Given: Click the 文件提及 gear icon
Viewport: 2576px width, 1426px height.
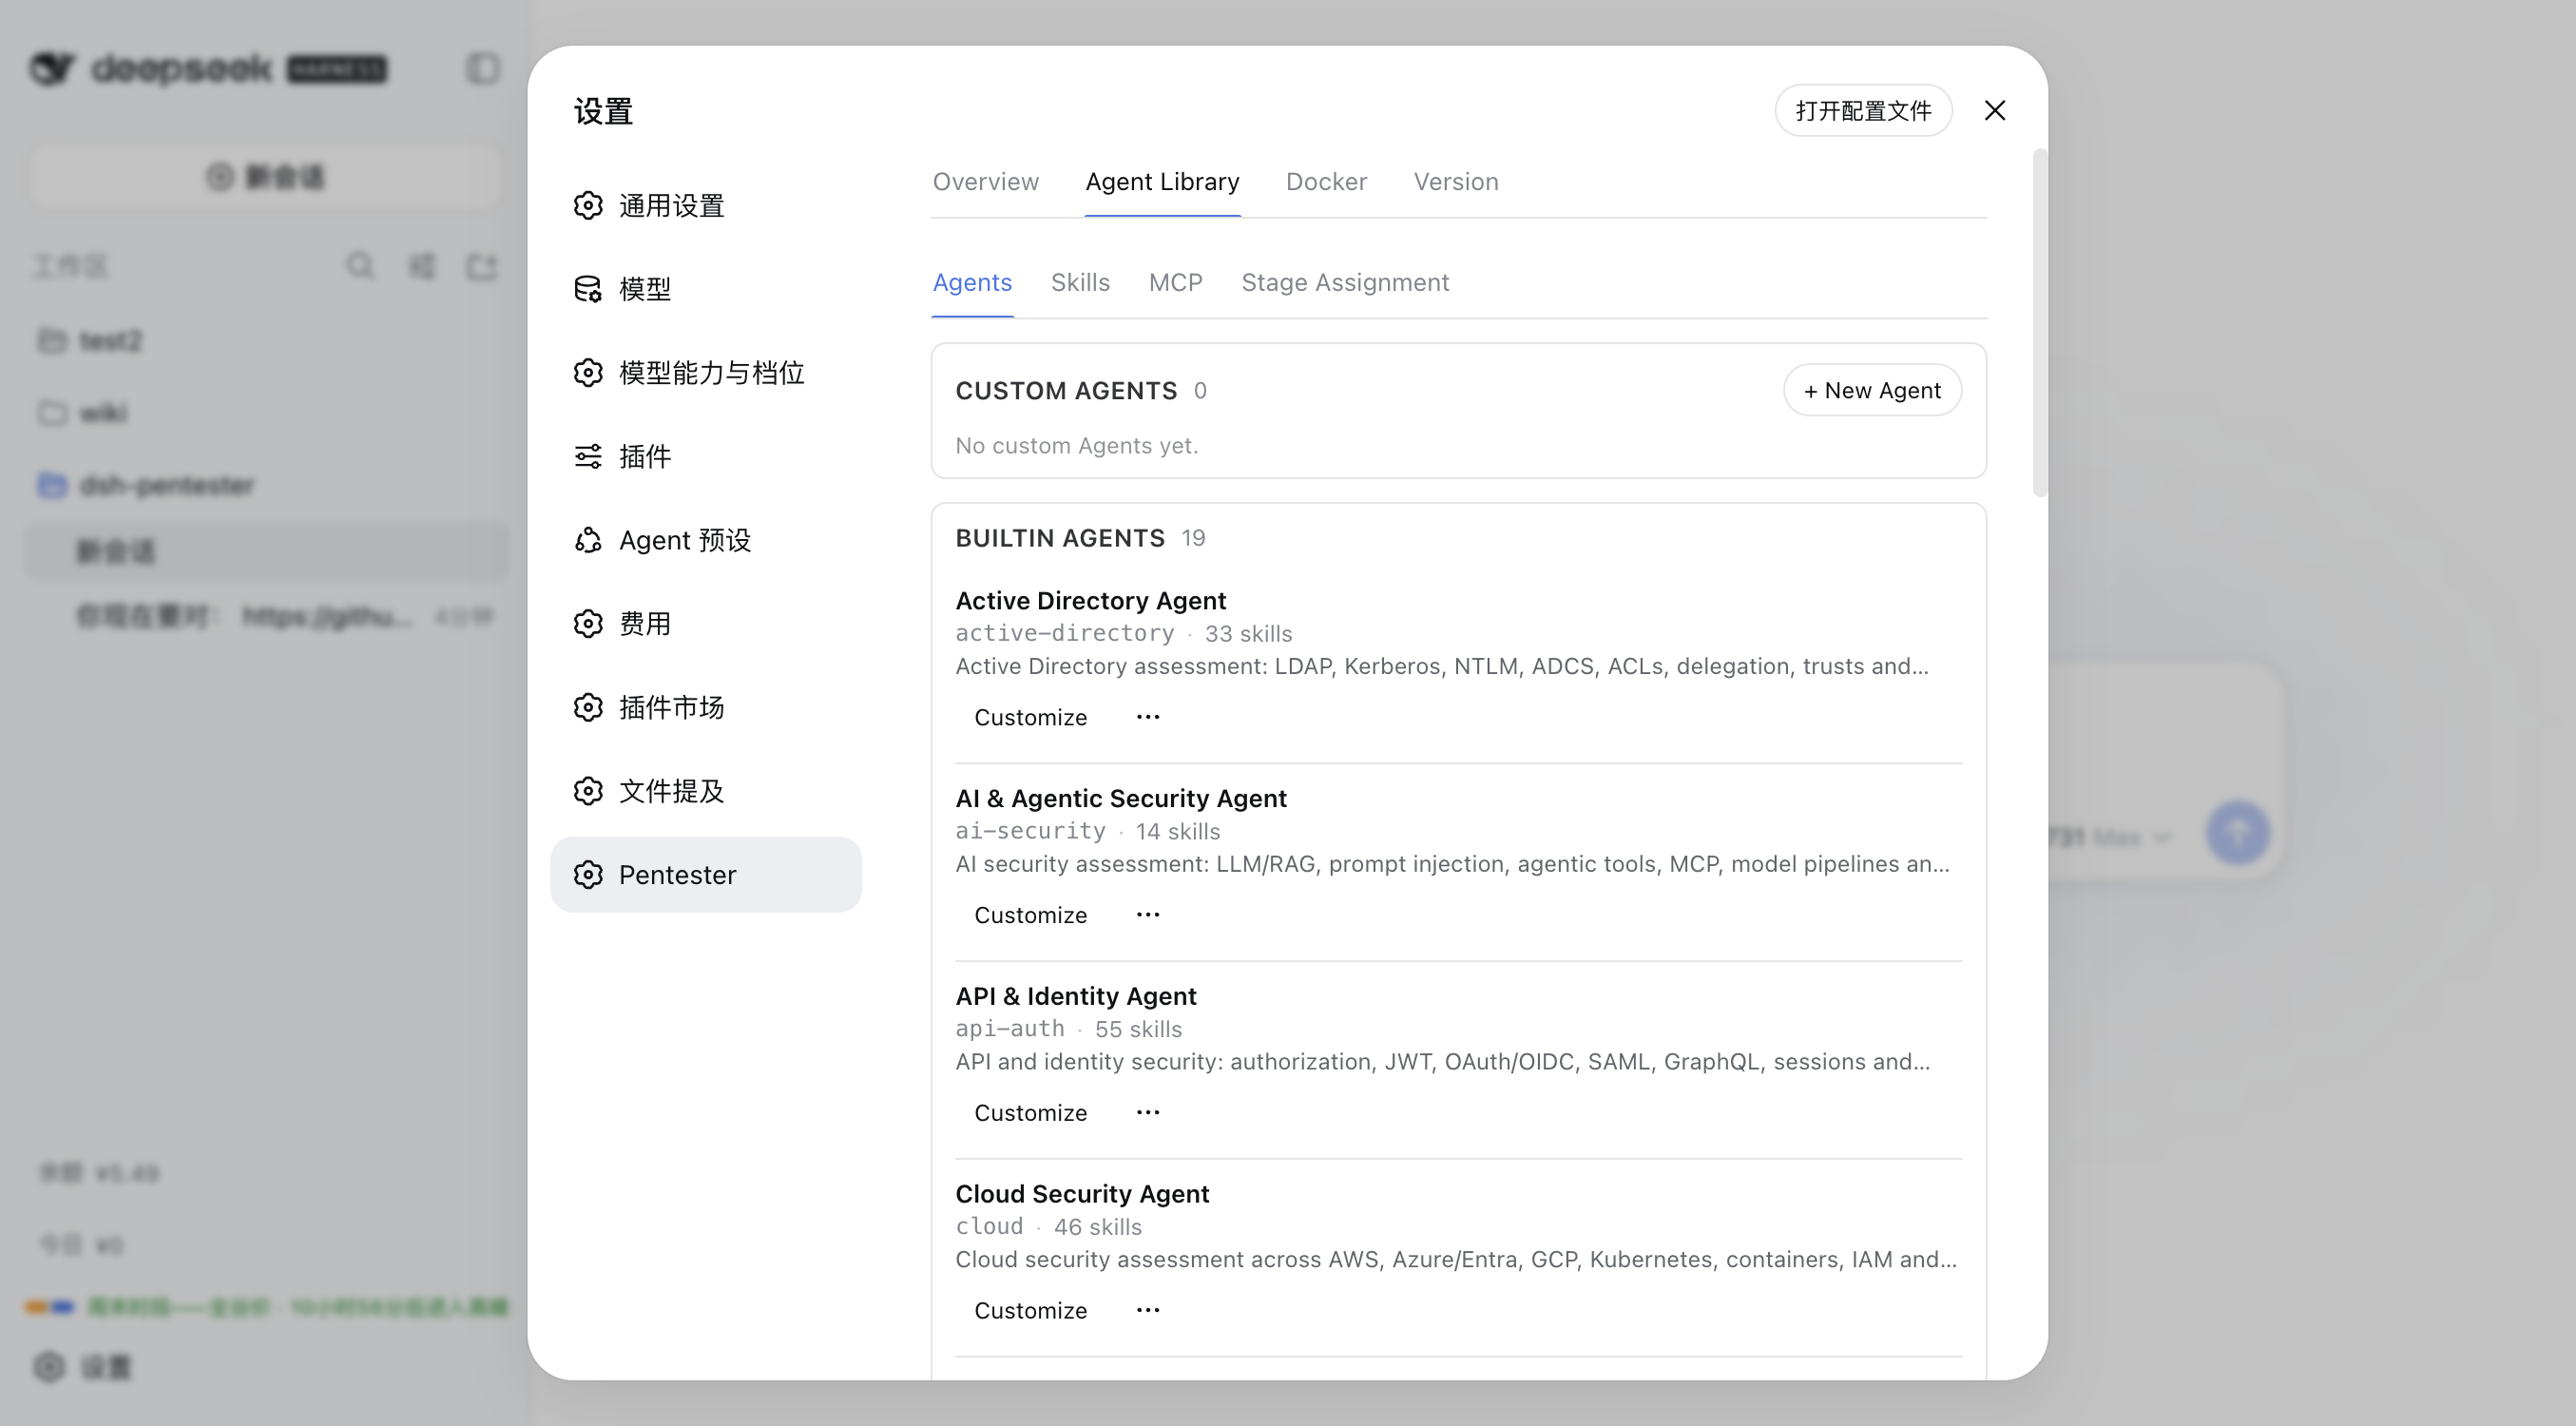Looking at the screenshot, I should point(588,791).
